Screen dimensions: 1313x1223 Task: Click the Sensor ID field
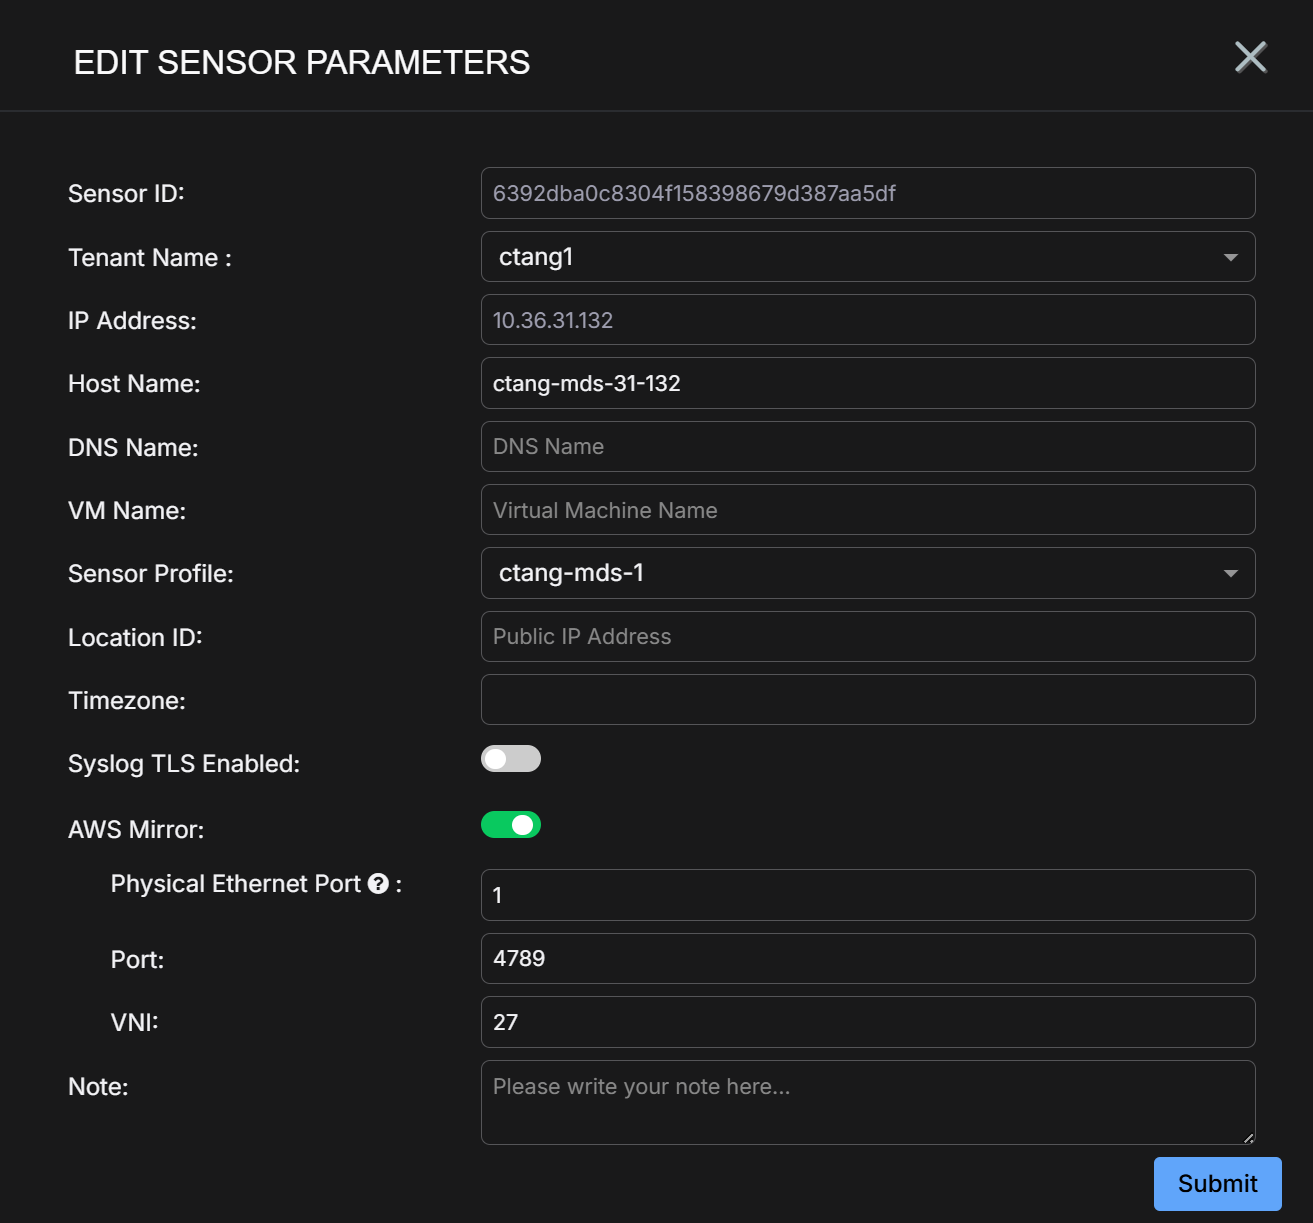[x=868, y=193]
